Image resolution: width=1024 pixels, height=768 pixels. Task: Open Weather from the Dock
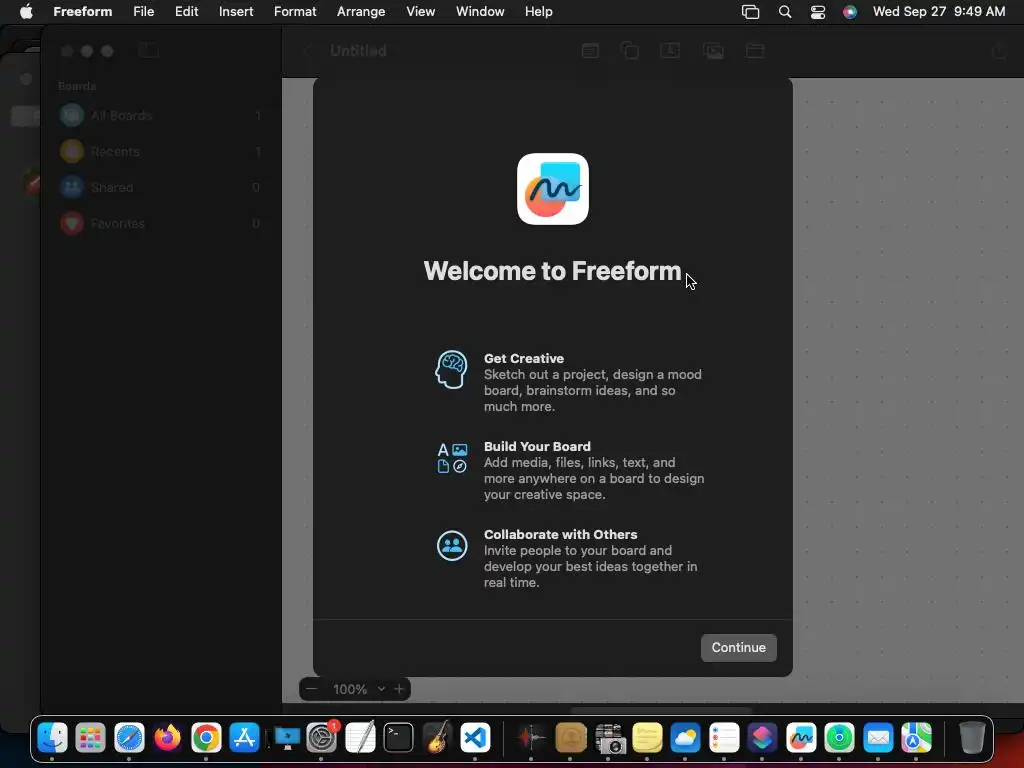coord(686,738)
